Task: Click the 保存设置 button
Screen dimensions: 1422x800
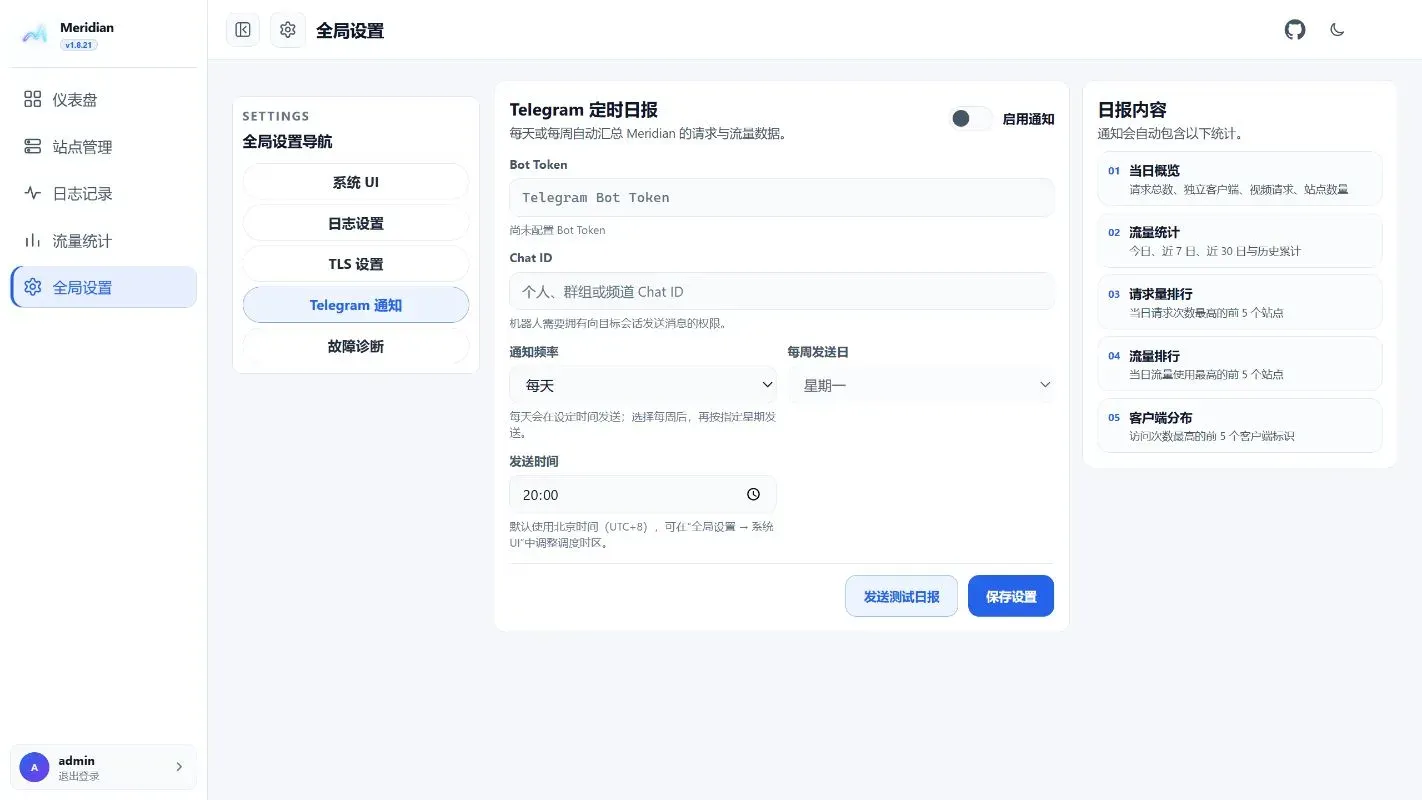Action: click(1011, 596)
